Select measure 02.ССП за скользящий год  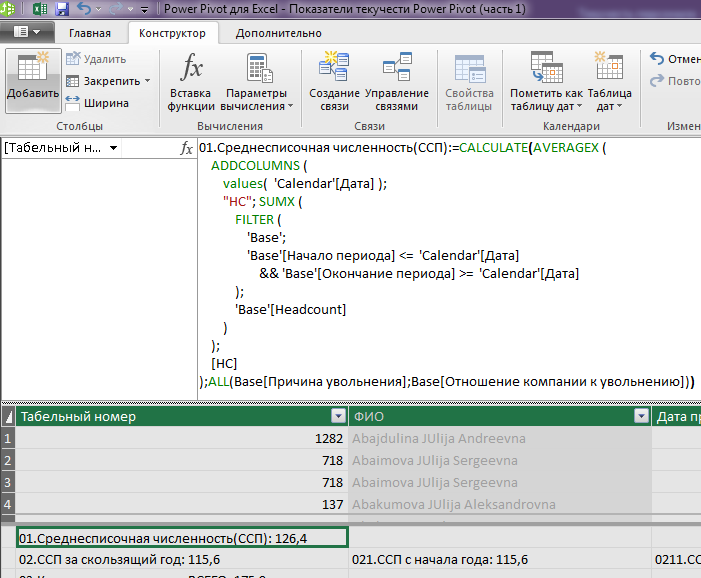coord(182,559)
